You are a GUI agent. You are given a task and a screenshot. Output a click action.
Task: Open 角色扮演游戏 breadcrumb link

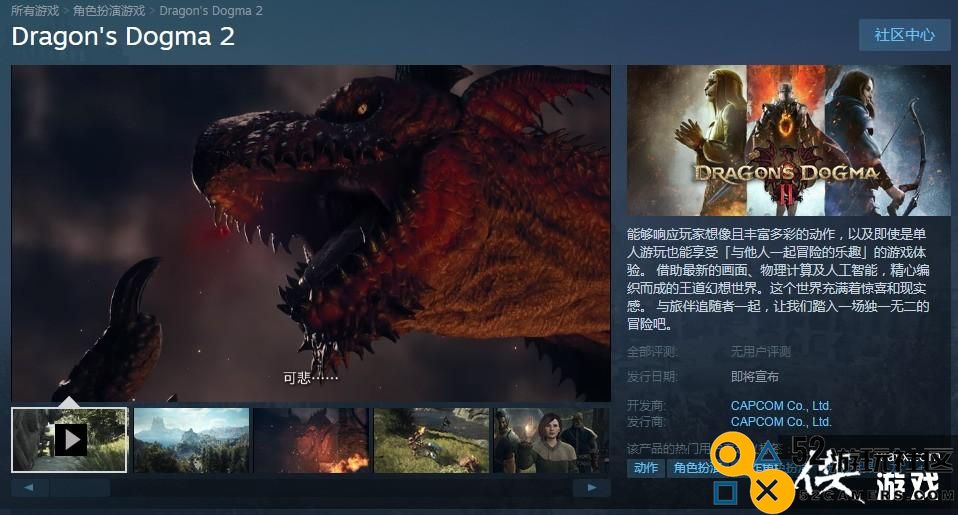(x=109, y=10)
